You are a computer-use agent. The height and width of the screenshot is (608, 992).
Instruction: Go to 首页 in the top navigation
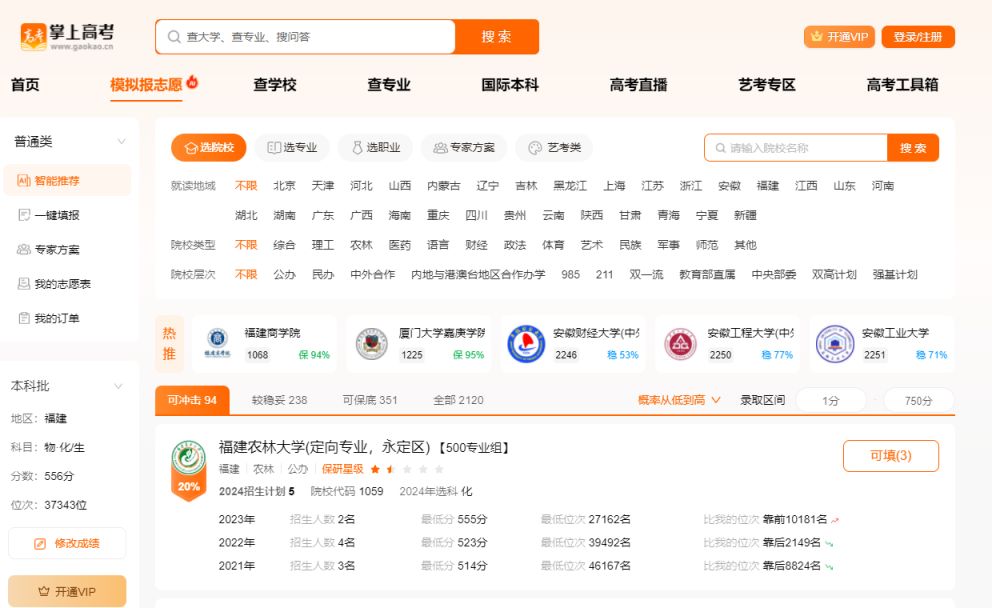pyautogui.click(x=25, y=85)
